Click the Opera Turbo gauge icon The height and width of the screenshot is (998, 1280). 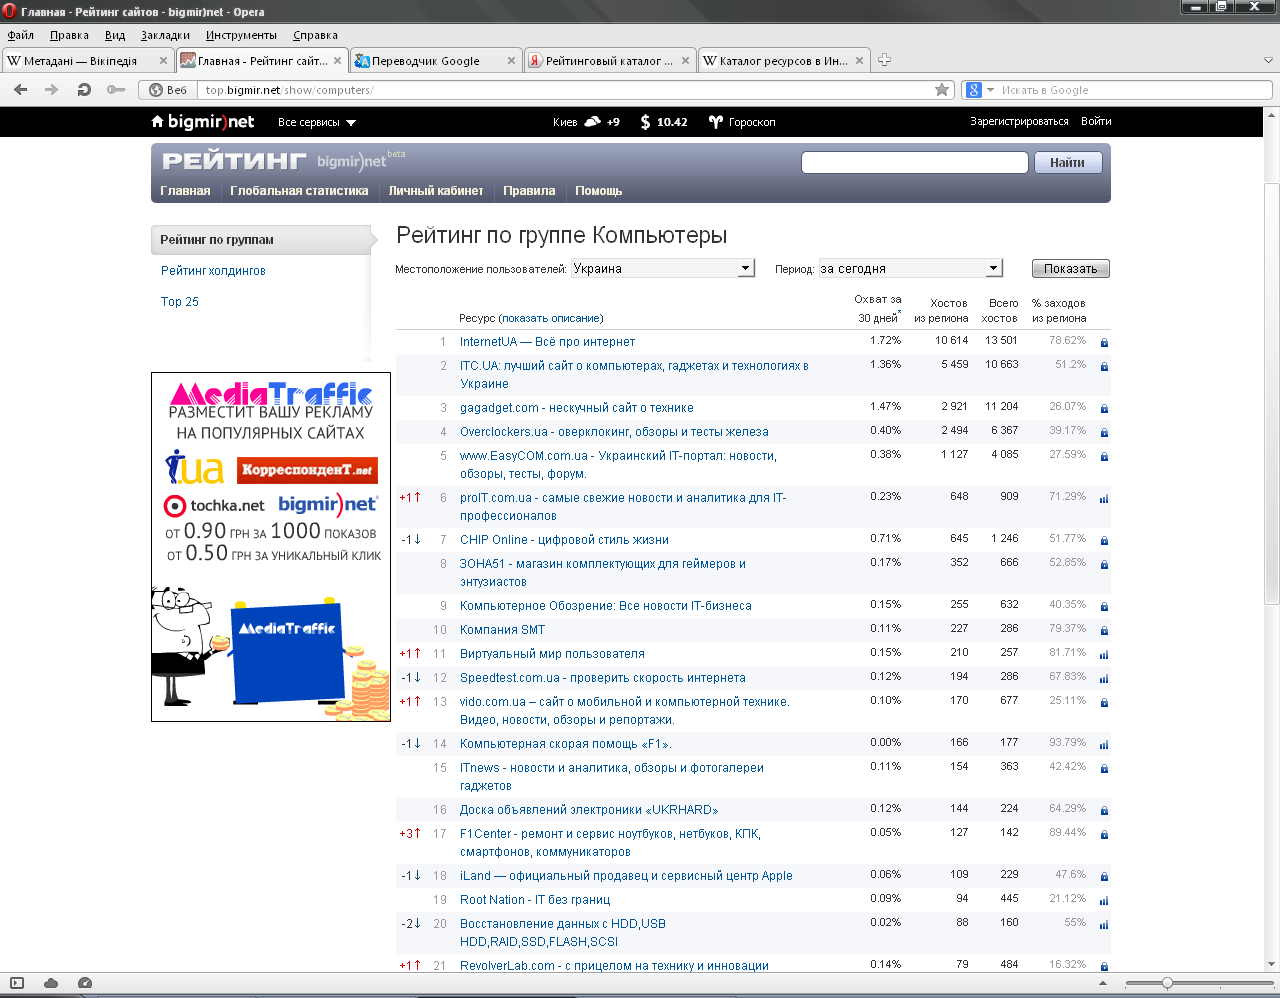coord(85,983)
